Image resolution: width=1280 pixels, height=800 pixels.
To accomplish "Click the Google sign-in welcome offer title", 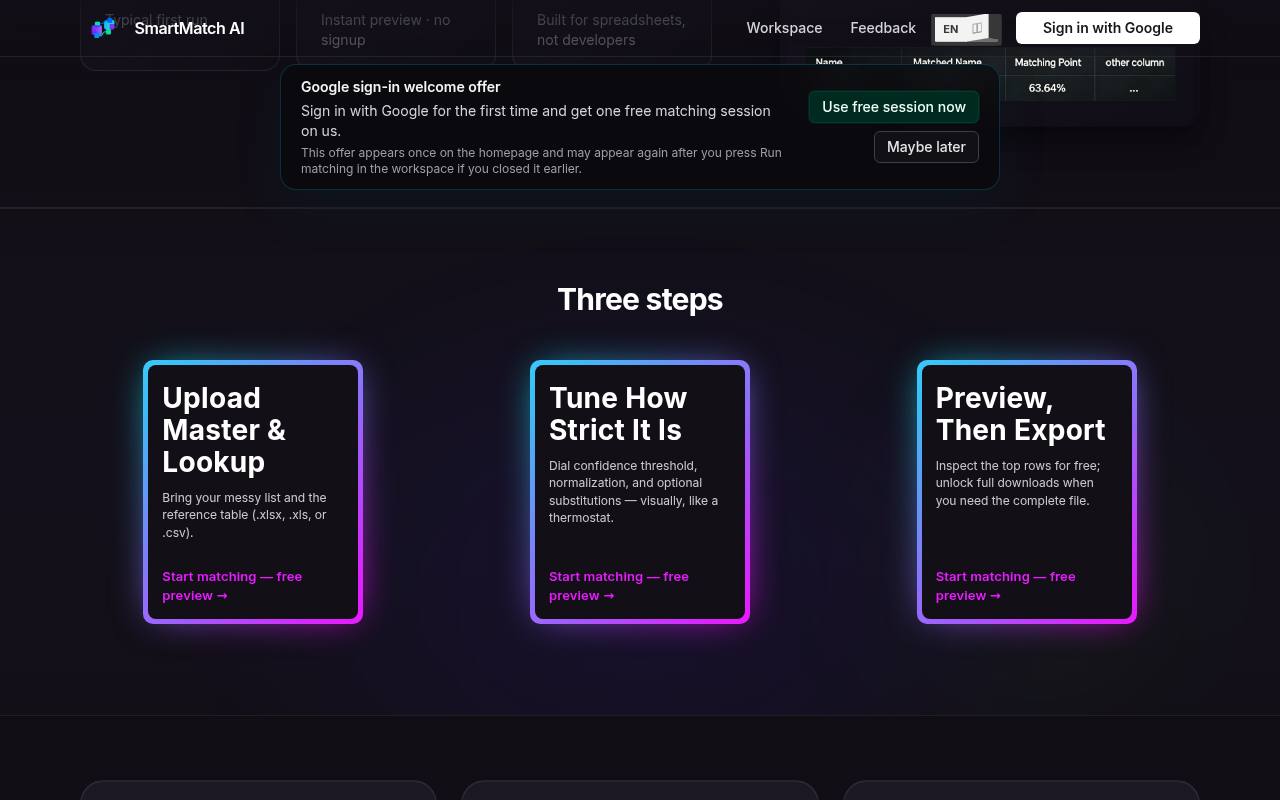I will click(401, 87).
